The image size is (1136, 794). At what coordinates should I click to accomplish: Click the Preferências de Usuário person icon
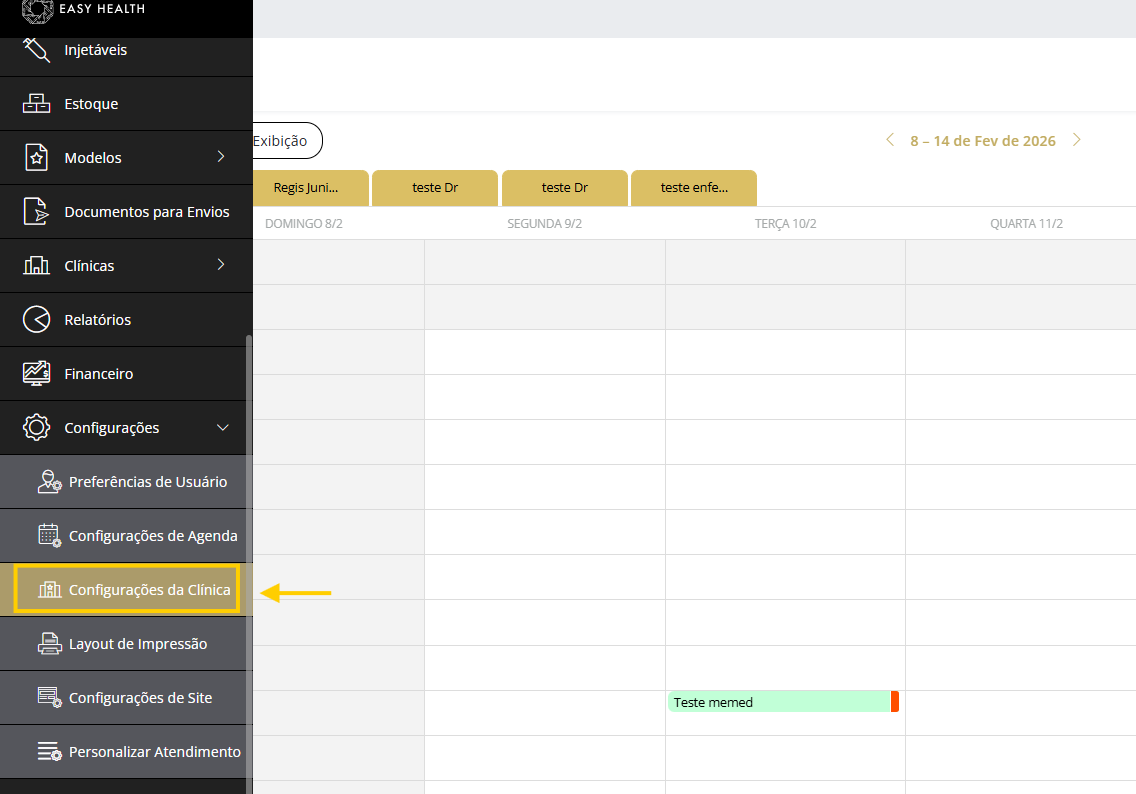pyautogui.click(x=49, y=482)
